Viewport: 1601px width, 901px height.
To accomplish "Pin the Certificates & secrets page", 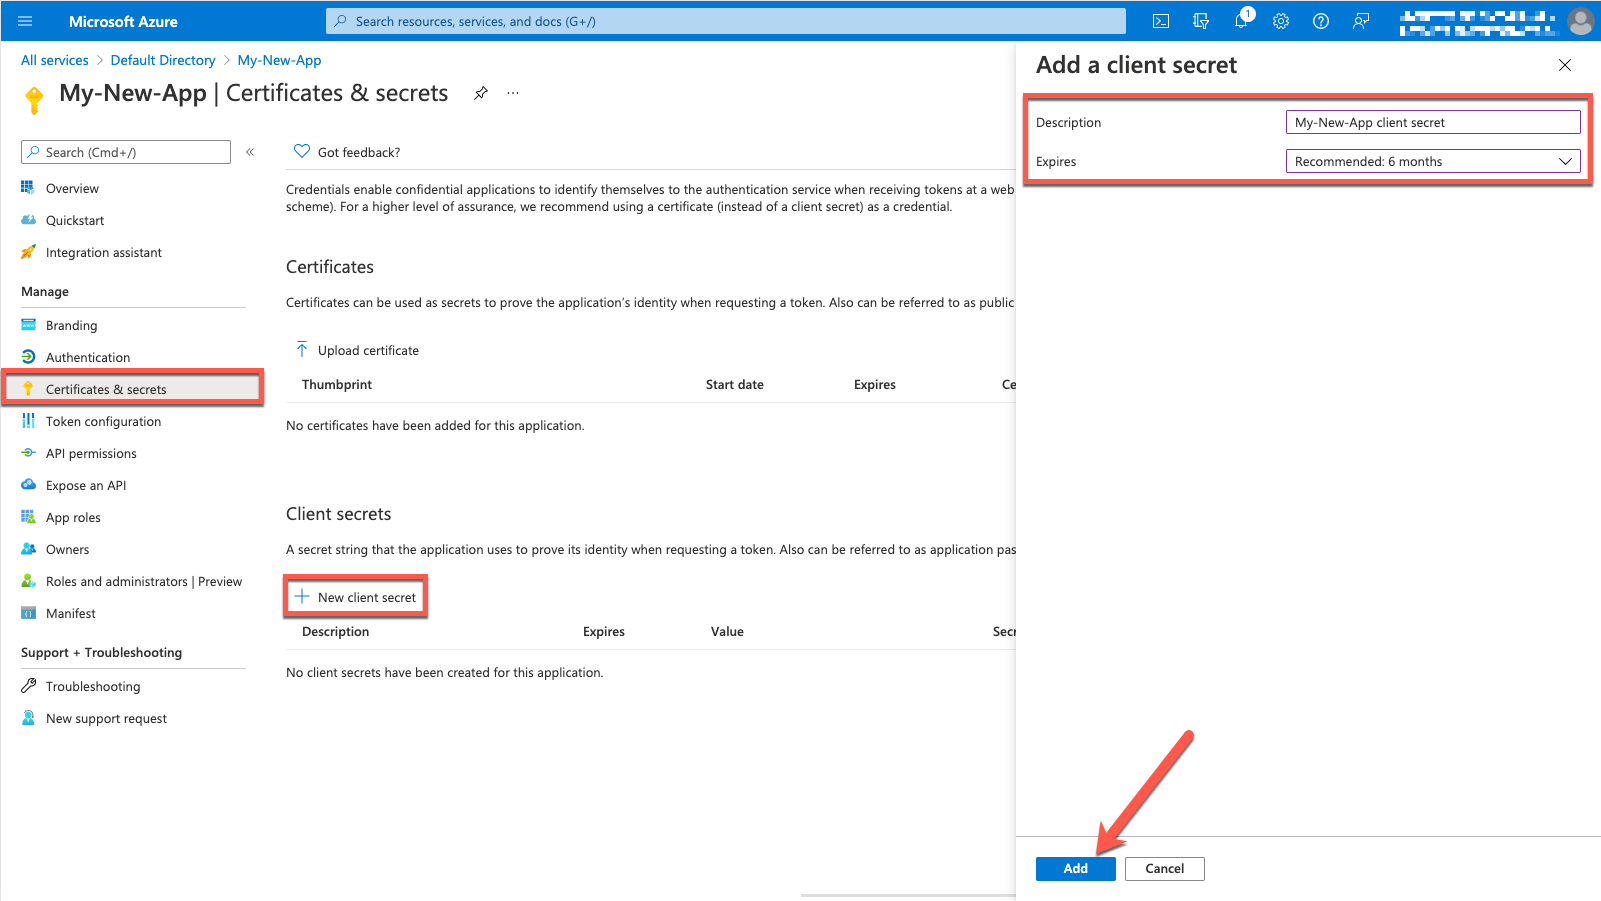I will (x=481, y=93).
